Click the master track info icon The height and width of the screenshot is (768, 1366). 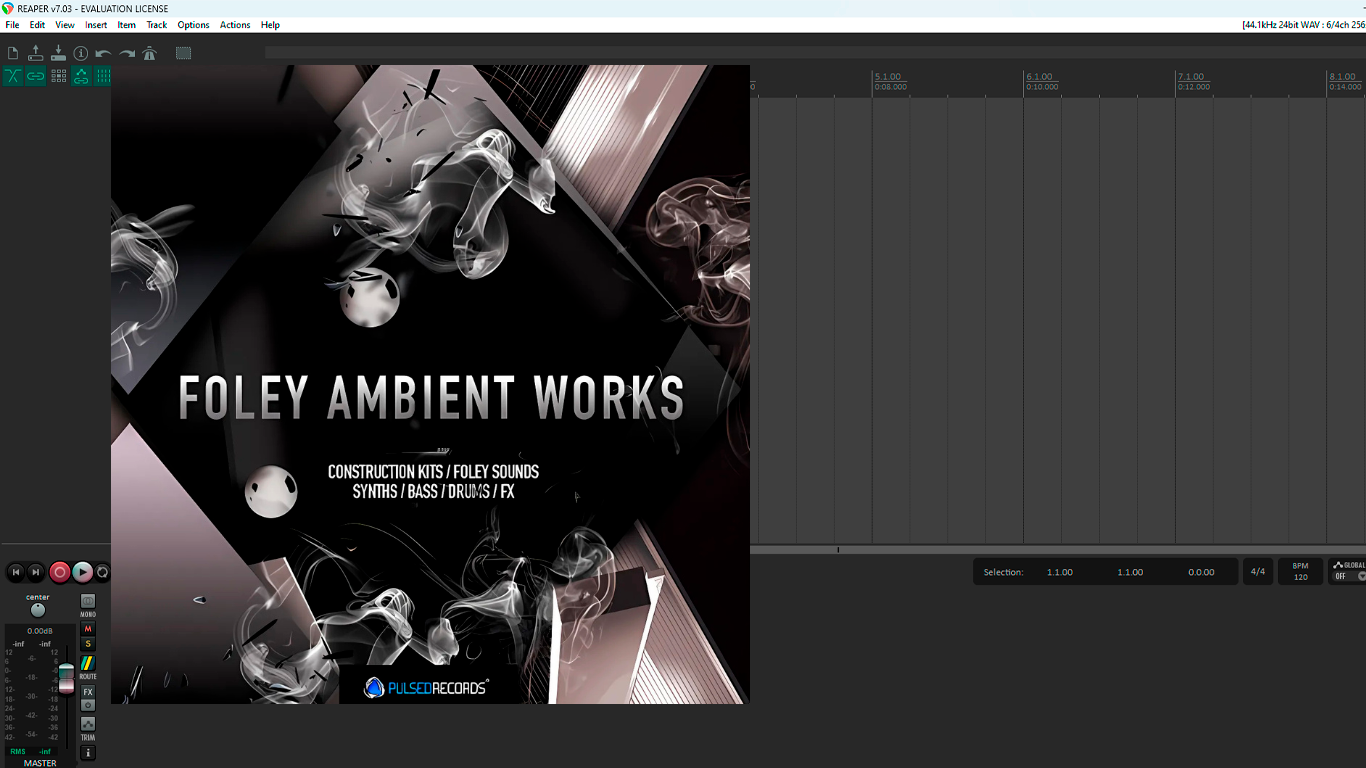88,752
